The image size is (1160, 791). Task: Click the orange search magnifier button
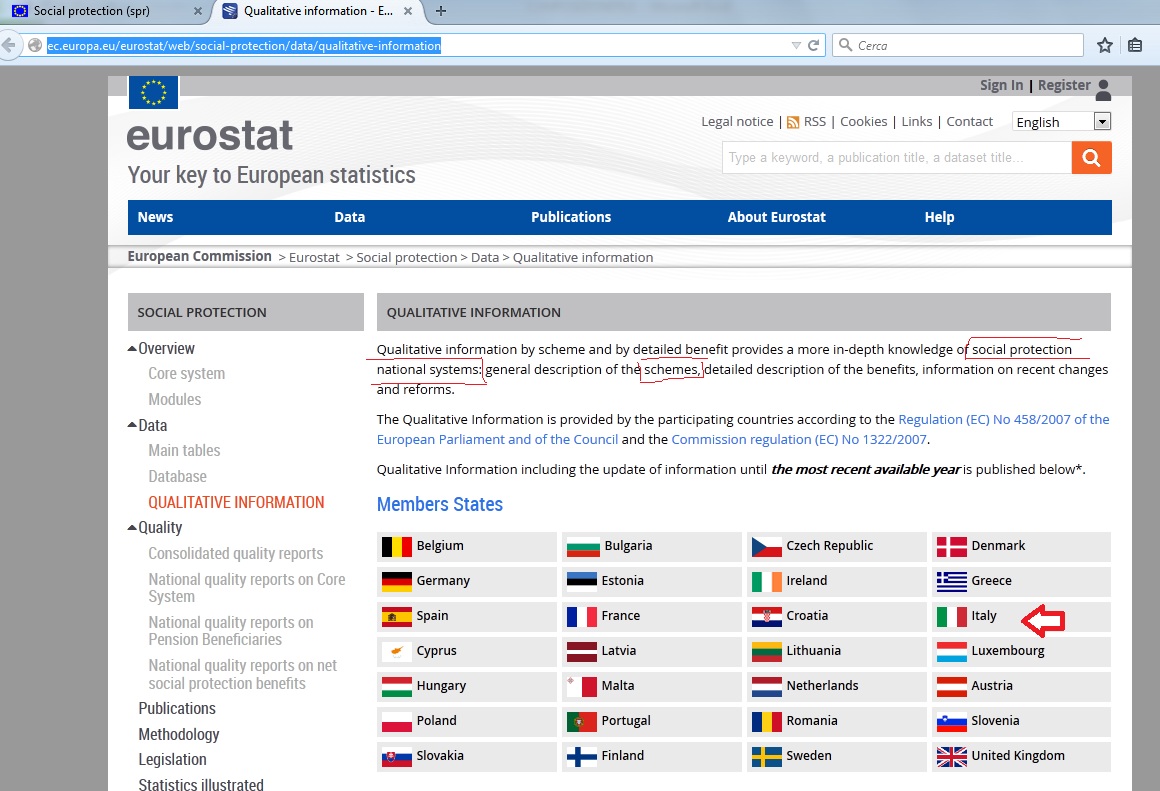(1091, 158)
